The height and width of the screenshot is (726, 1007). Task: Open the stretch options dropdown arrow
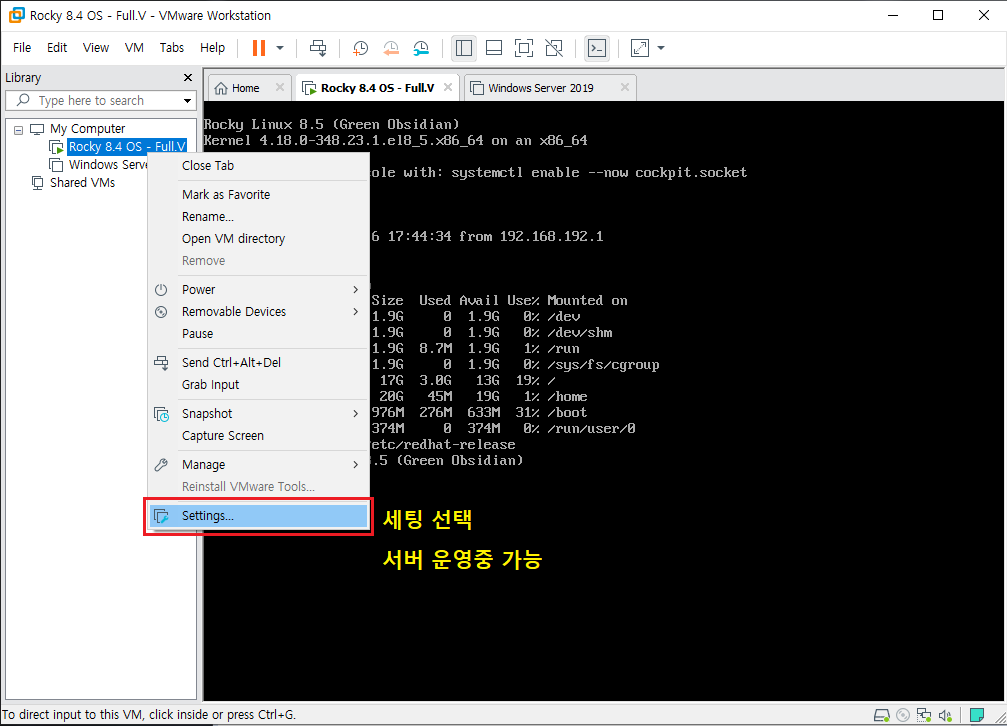point(661,48)
